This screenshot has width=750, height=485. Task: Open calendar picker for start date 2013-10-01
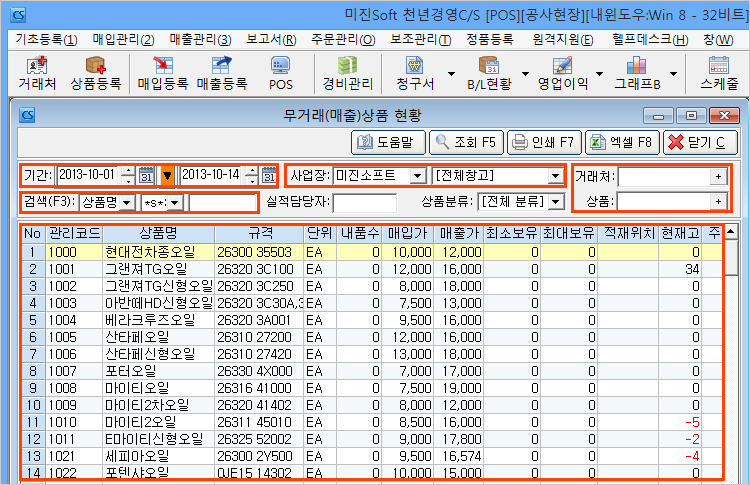pos(146,176)
